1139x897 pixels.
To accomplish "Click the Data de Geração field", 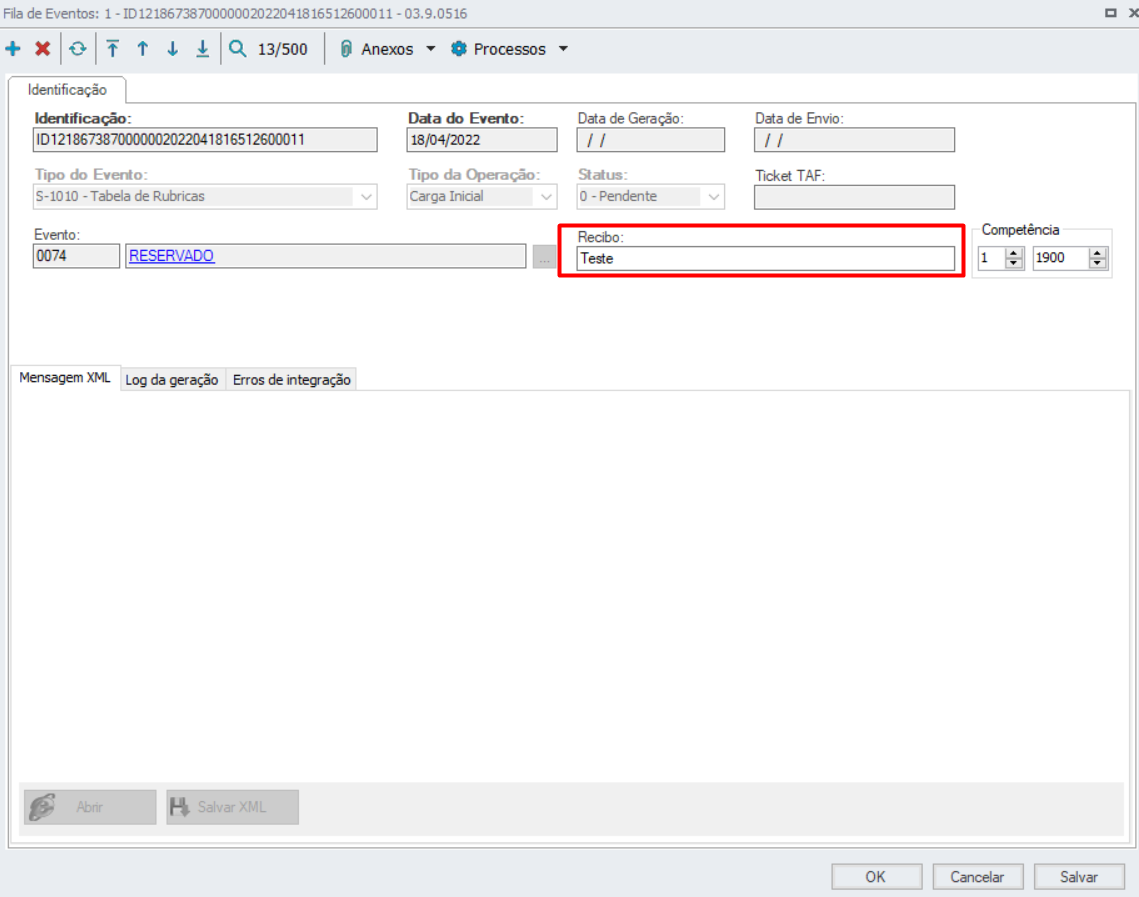I will (650, 139).
